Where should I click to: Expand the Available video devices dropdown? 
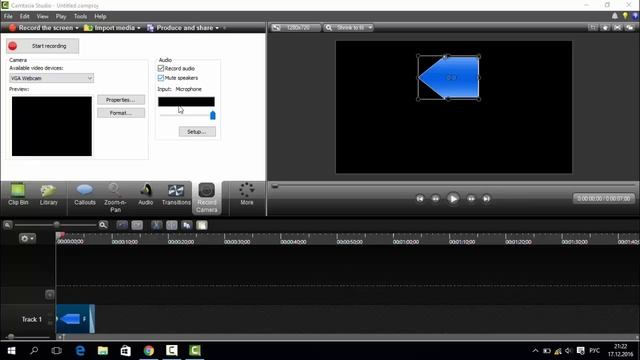coord(51,78)
